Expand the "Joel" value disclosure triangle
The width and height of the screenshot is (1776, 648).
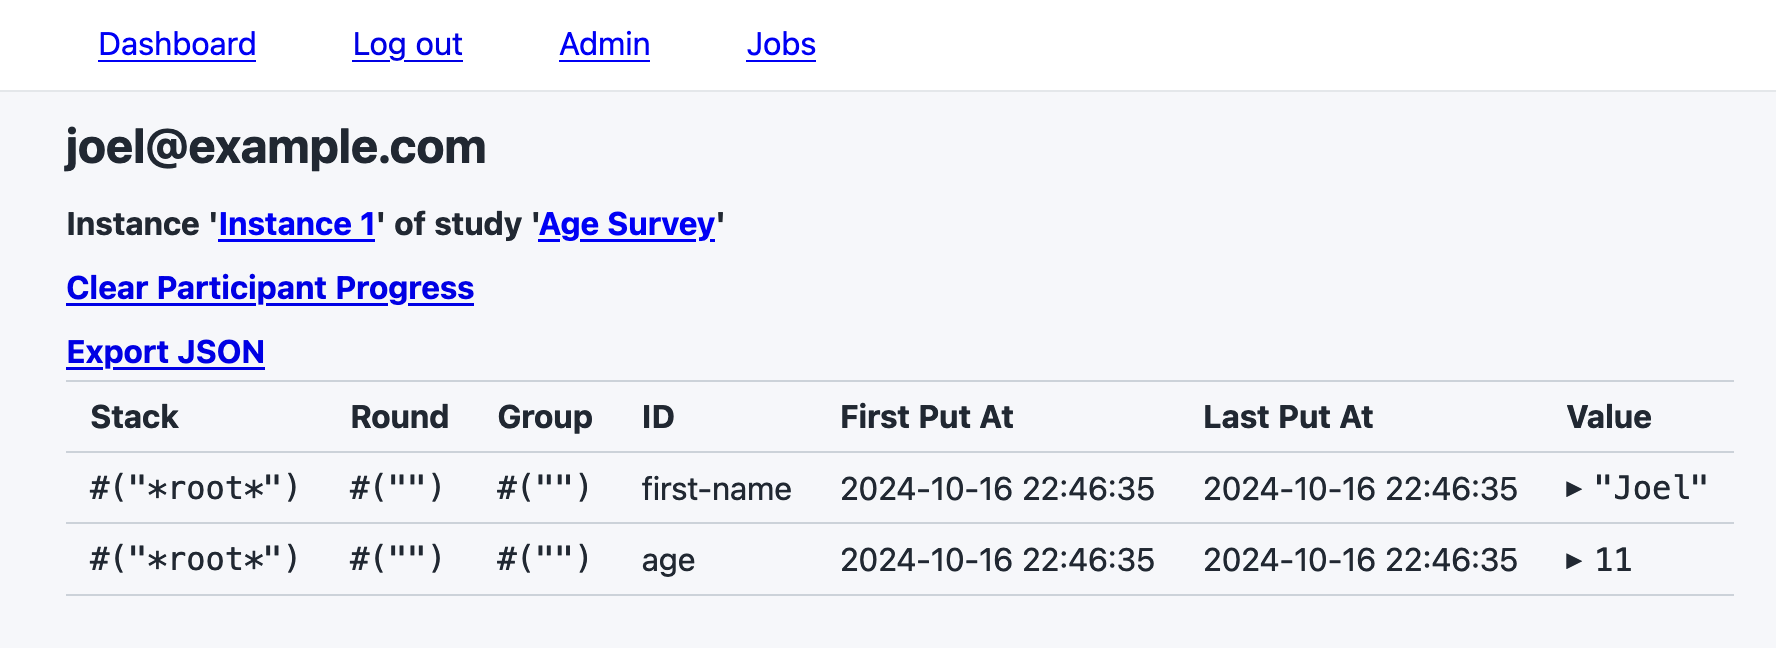point(1573,489)
